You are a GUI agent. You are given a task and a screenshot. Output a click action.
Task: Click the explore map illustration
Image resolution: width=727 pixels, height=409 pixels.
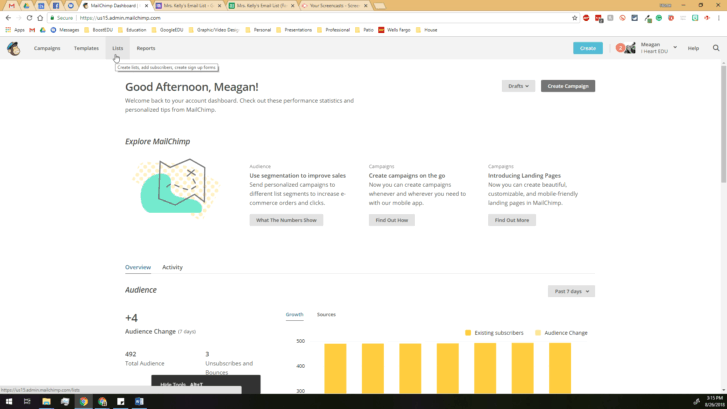click(x=176, y=187)
